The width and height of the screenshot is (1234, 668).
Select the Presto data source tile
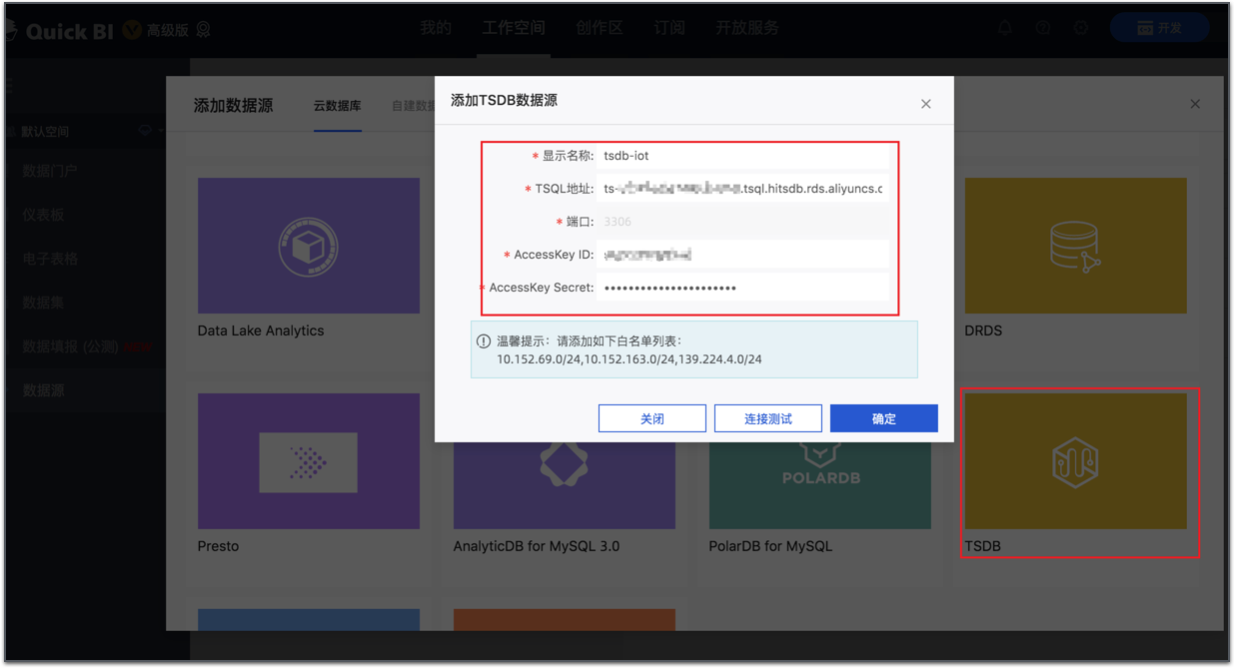[309, 461]
